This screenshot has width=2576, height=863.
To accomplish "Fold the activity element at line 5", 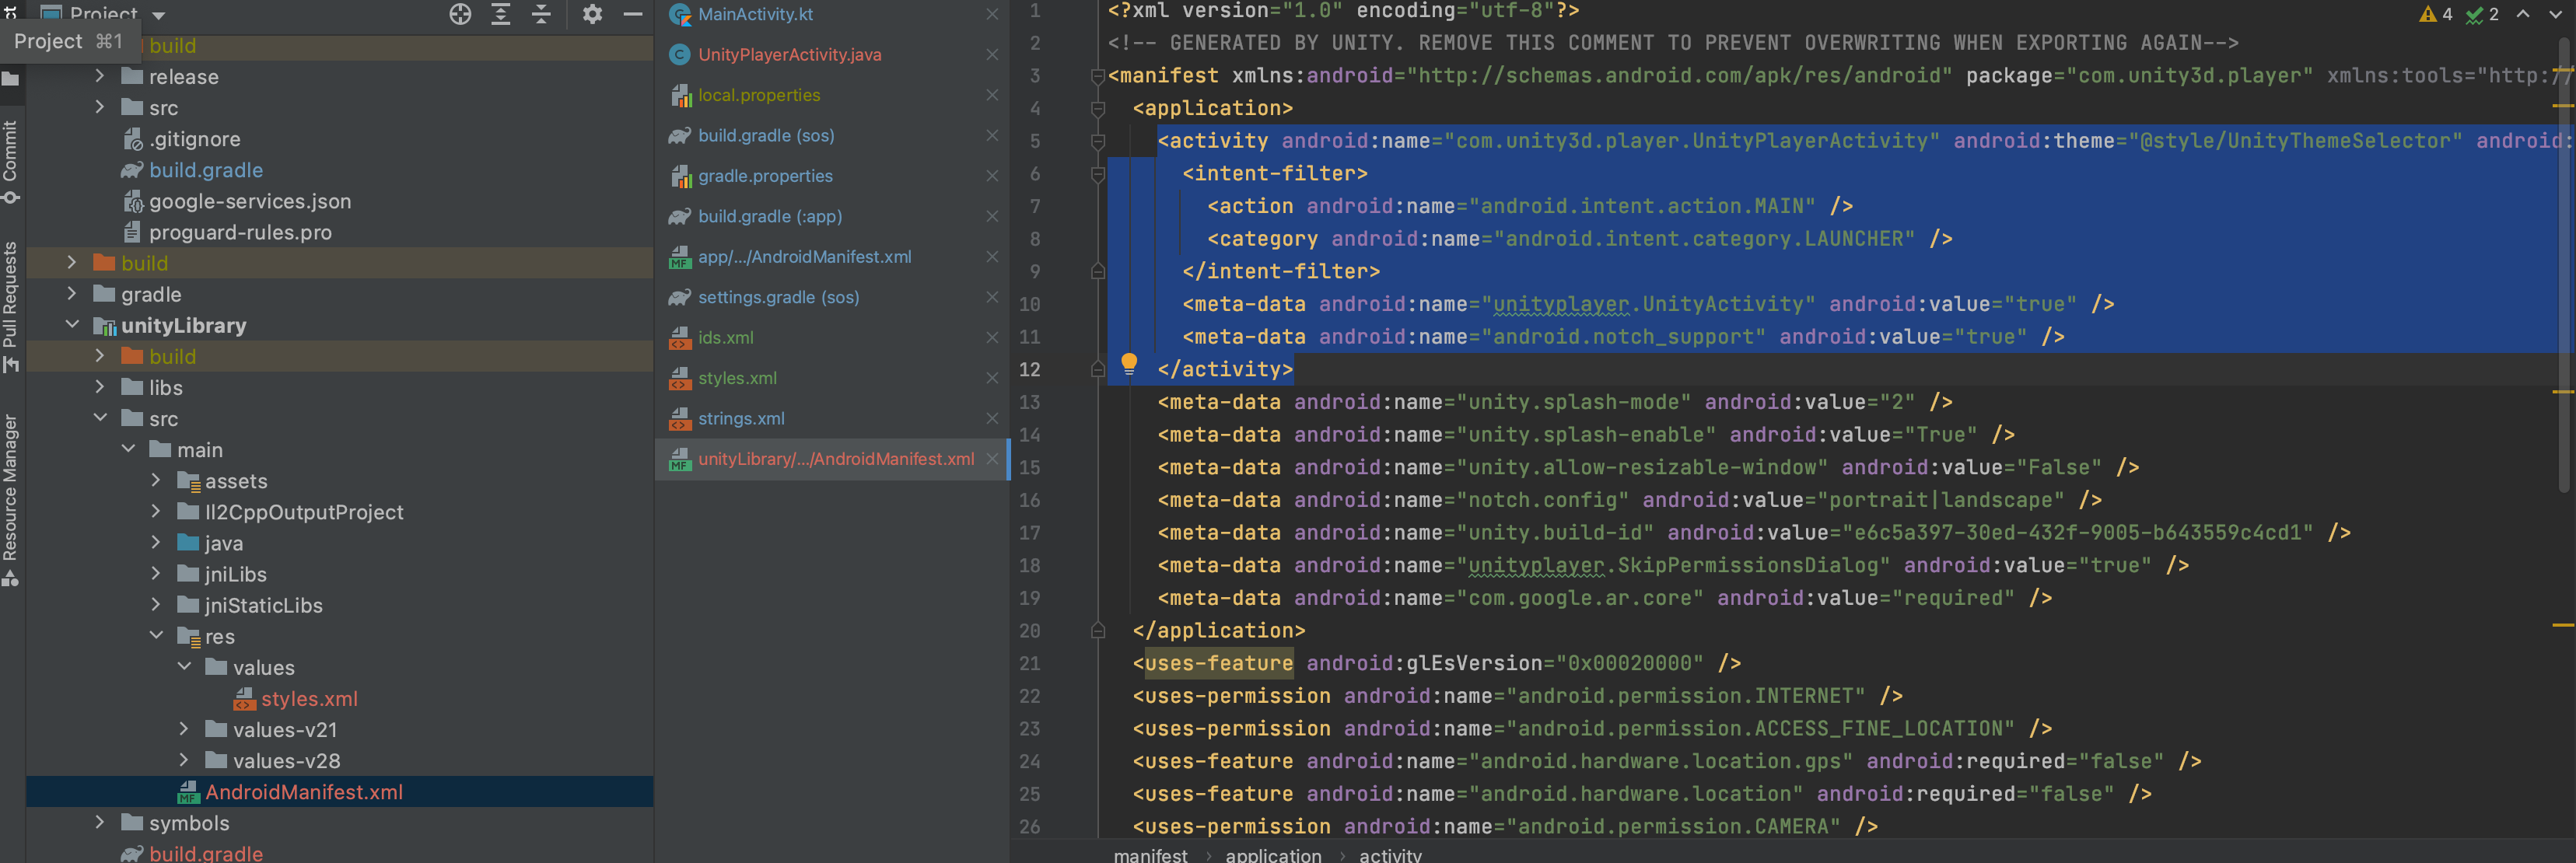I will (x=1097, y=141).
